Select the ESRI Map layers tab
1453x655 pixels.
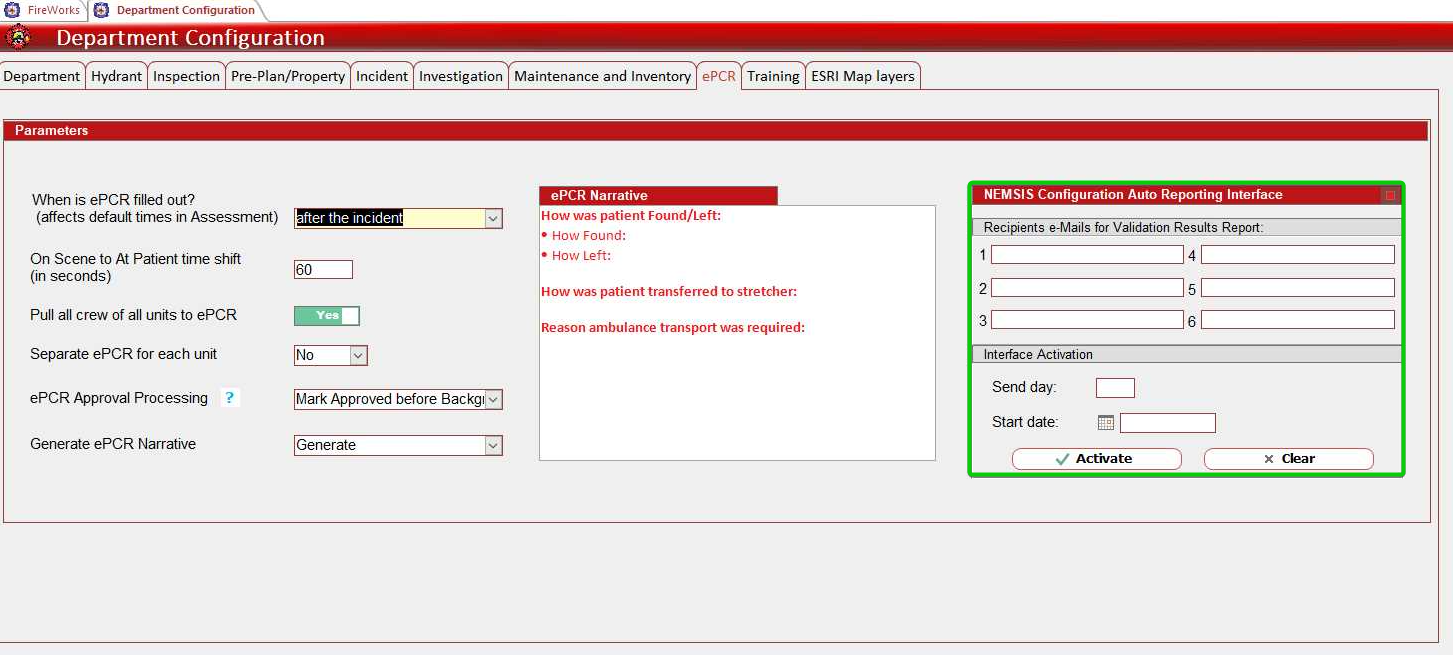pos(862,75)
